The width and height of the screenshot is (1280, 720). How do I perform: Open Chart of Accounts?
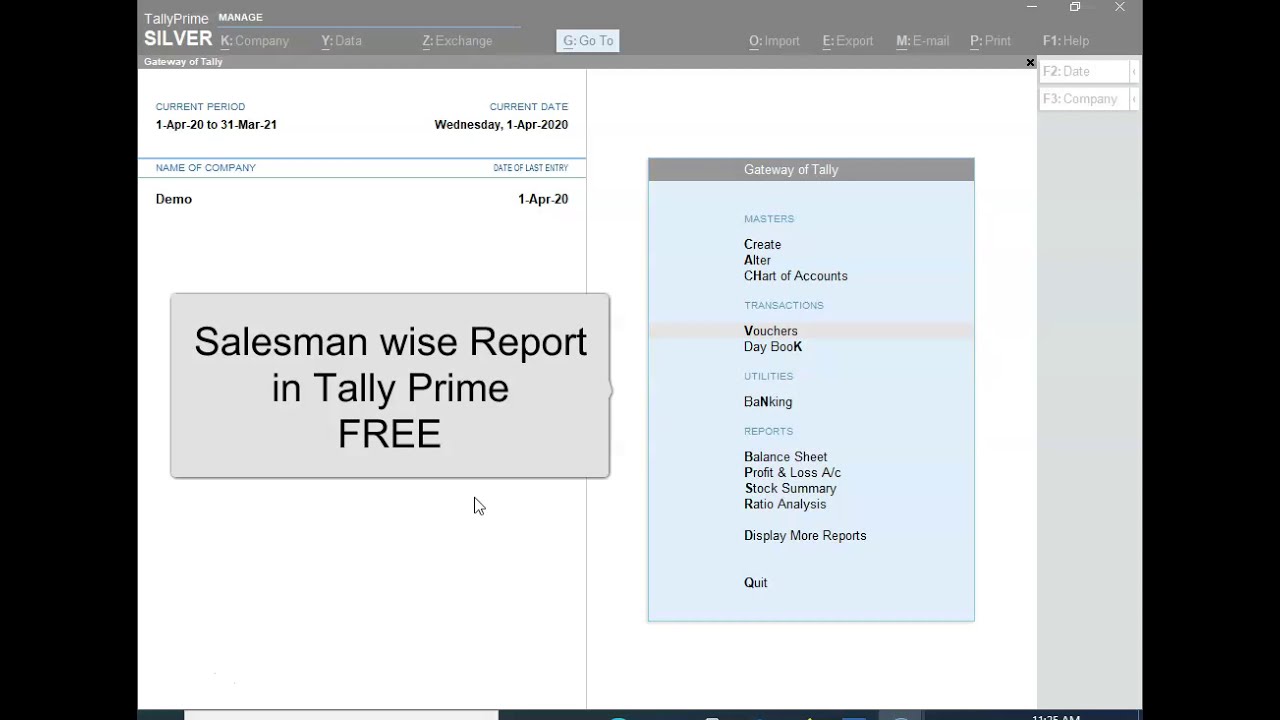[x=795, y=276]
